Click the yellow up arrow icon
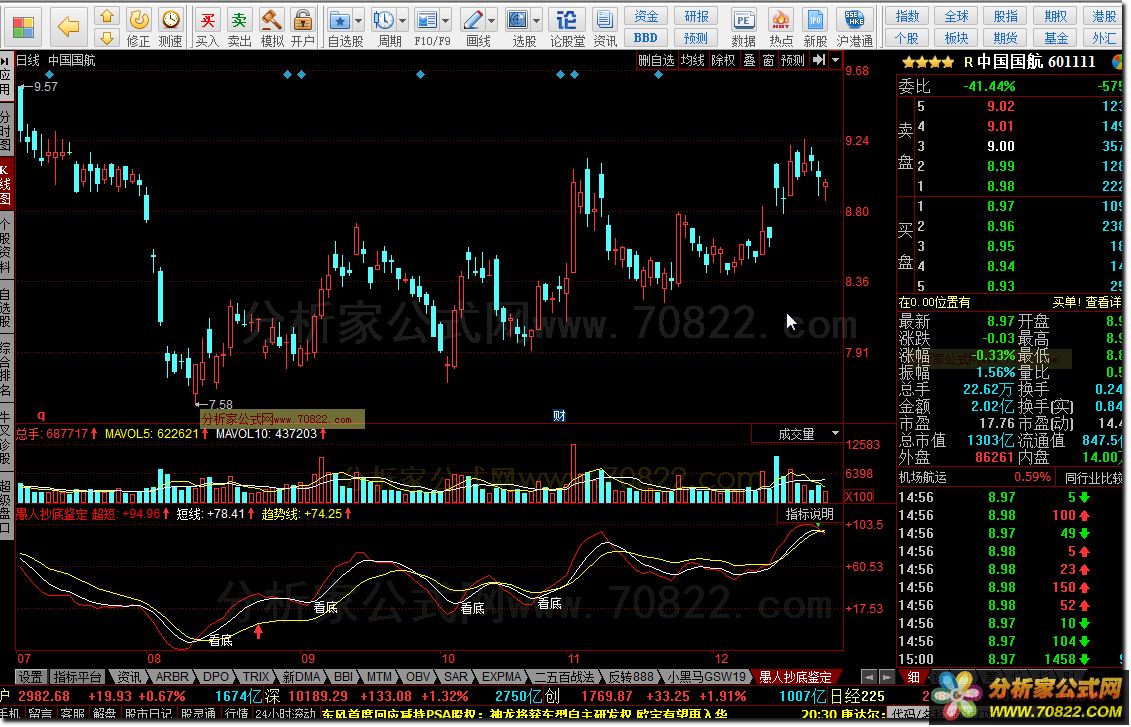 coord(107,17)
